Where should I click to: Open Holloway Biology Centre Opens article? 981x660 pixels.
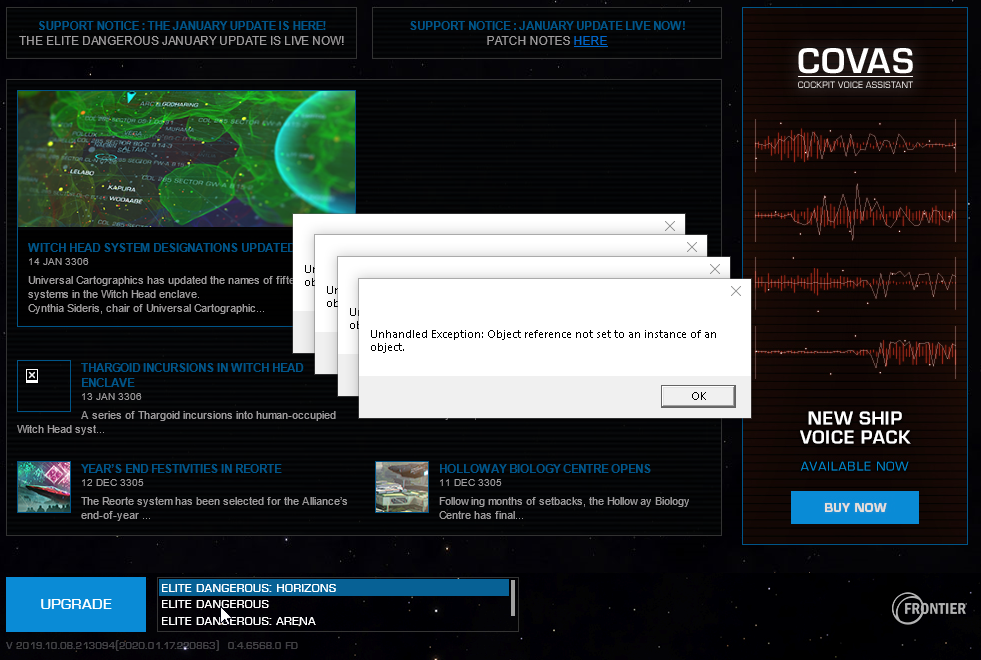[544, 469]
